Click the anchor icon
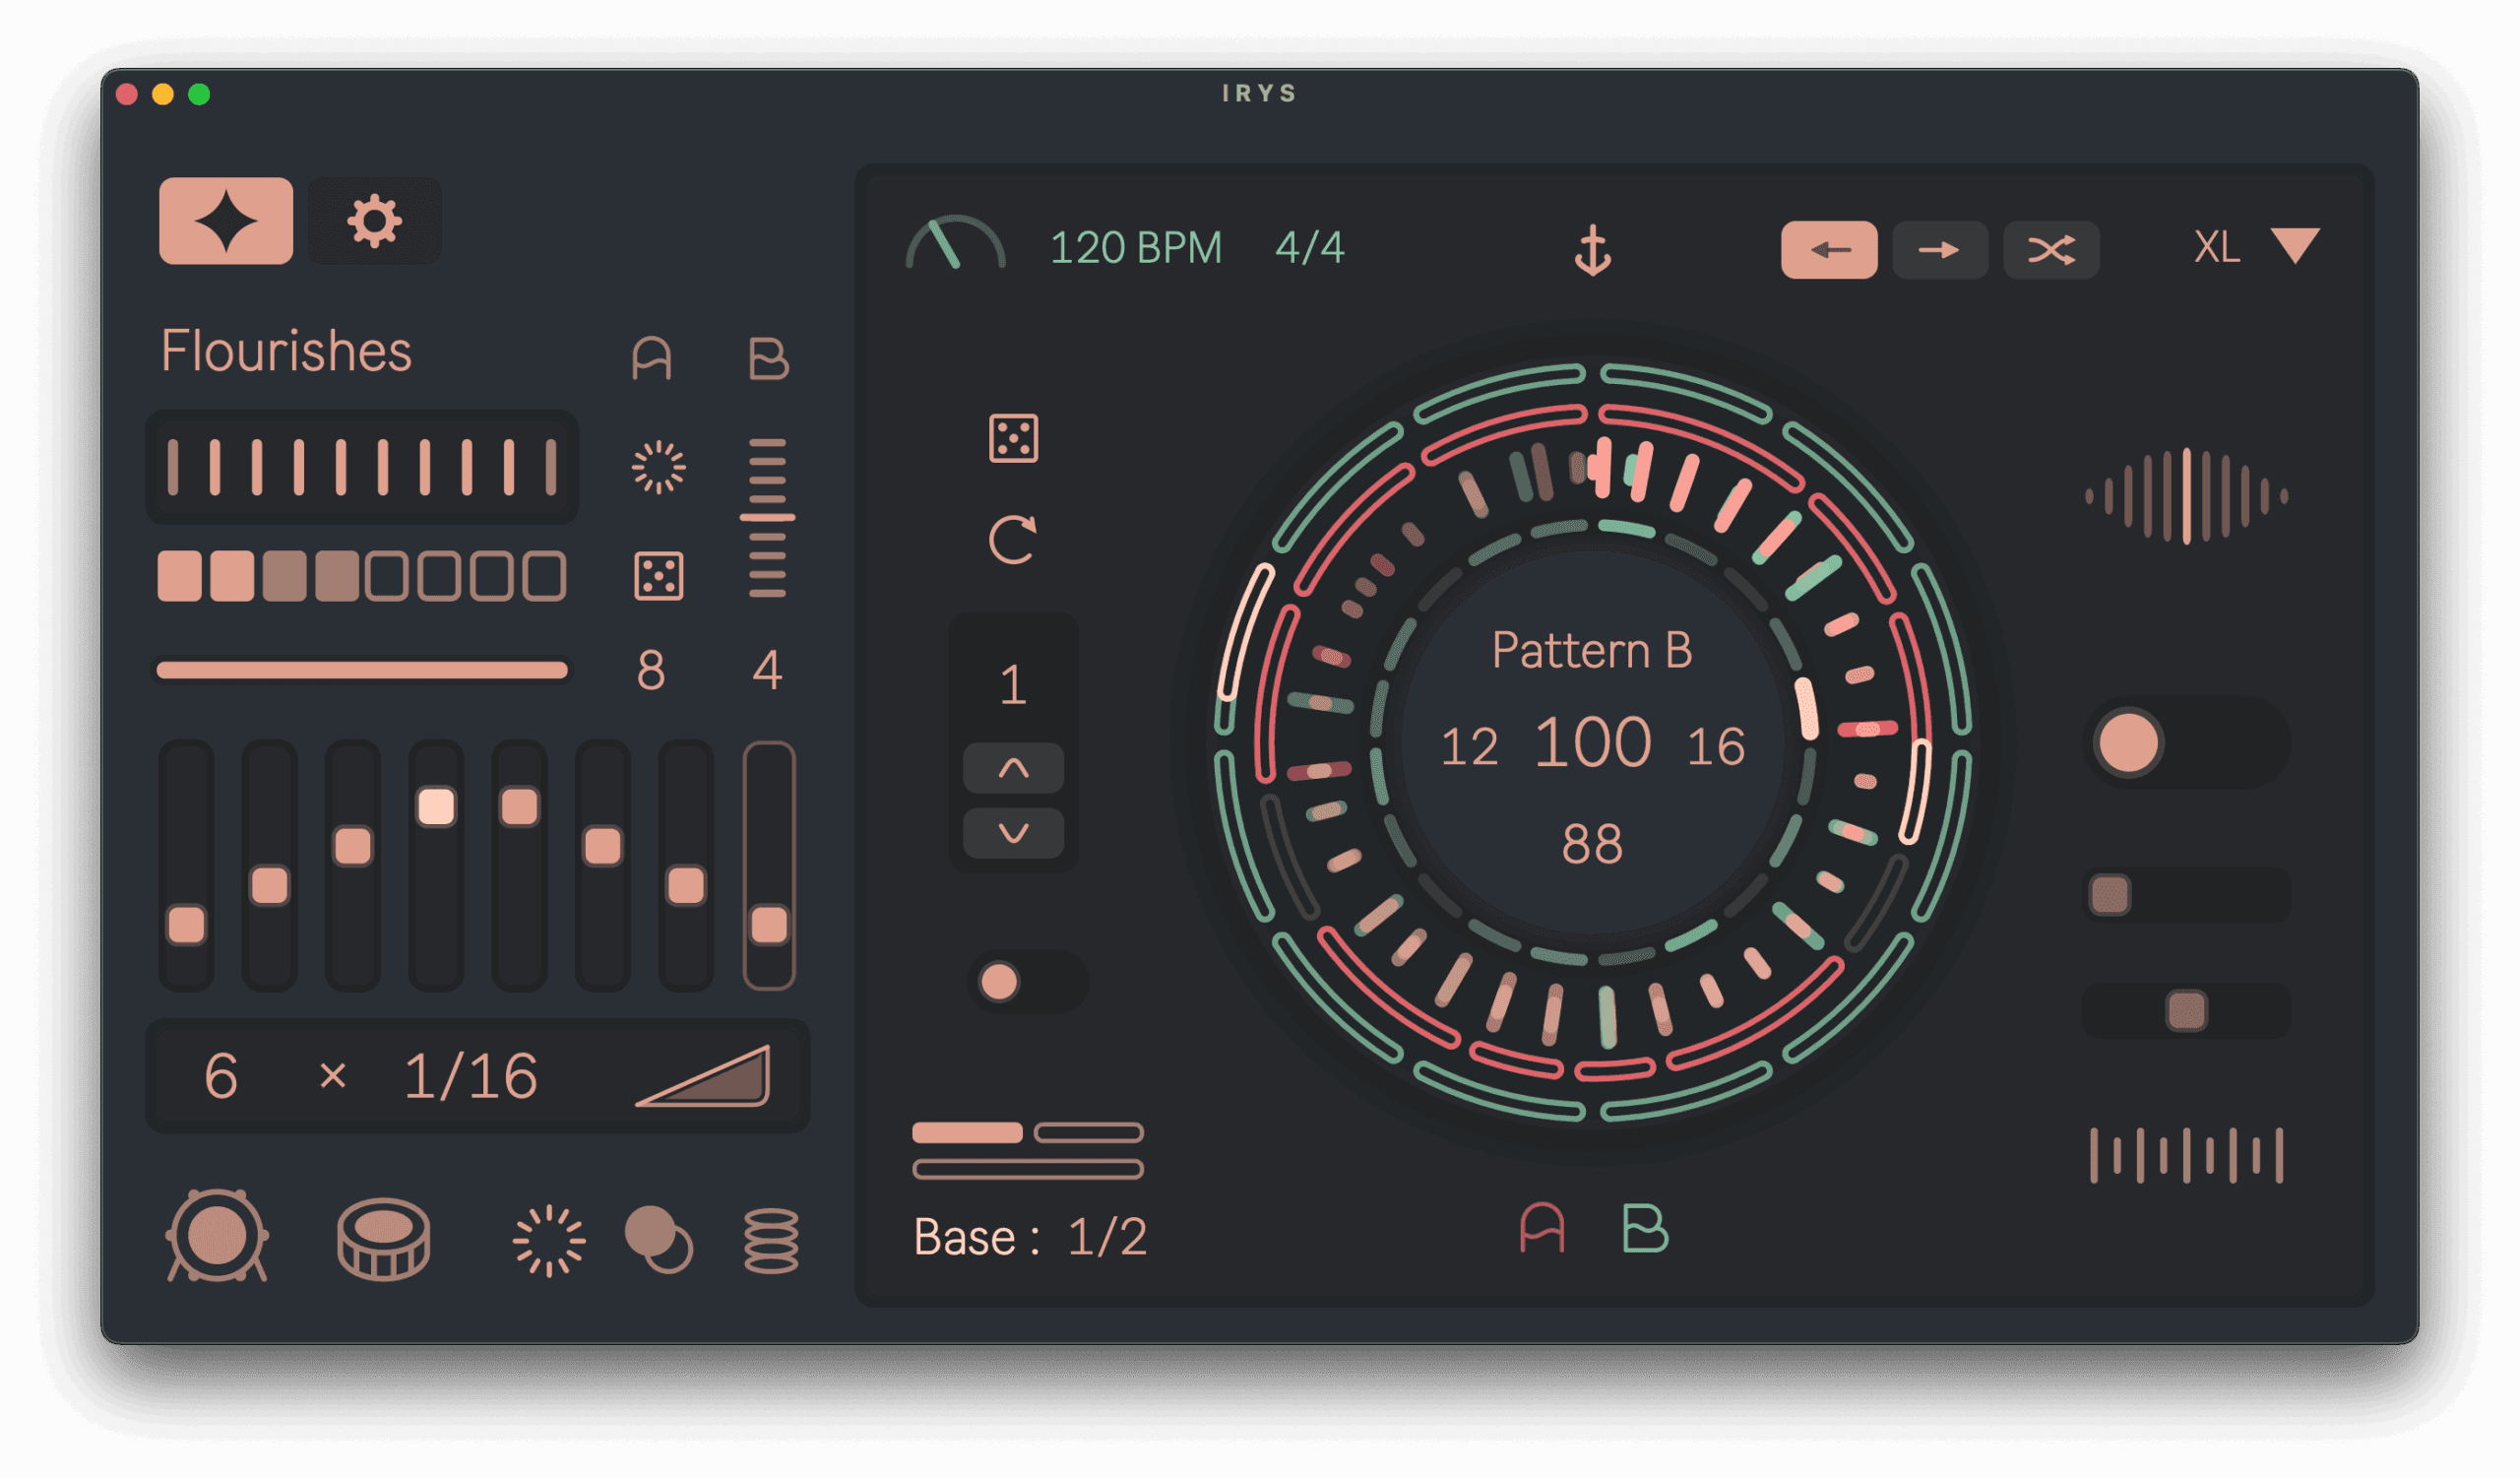 (1593, 249)
